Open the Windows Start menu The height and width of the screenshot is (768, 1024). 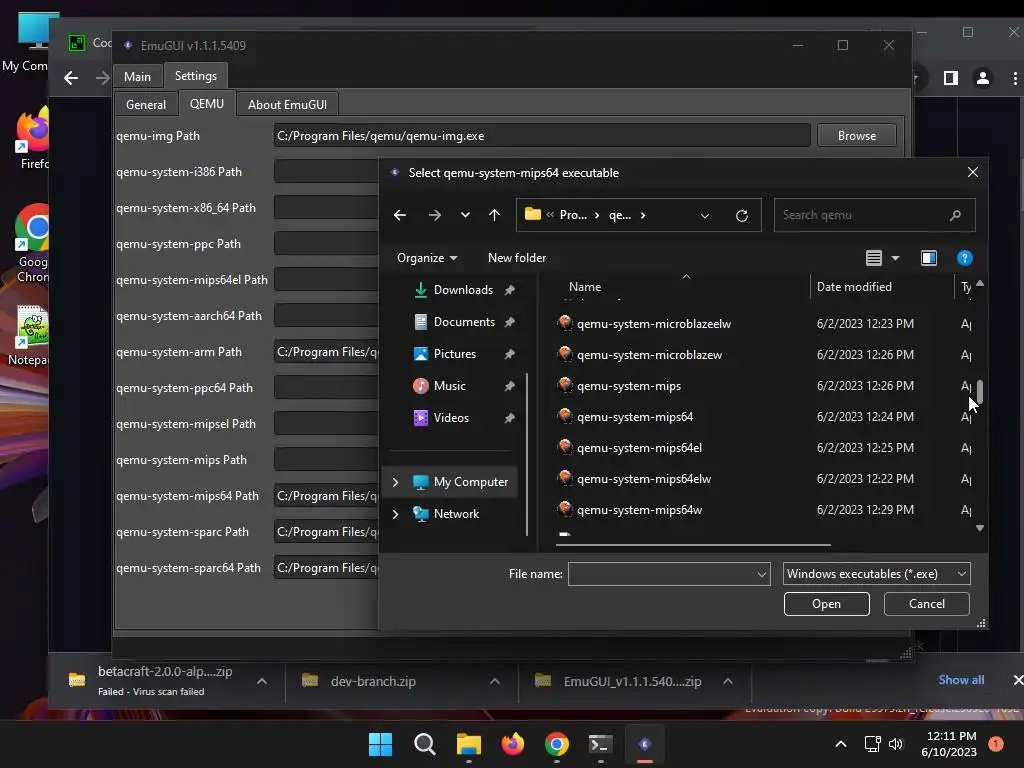(380, 744)
